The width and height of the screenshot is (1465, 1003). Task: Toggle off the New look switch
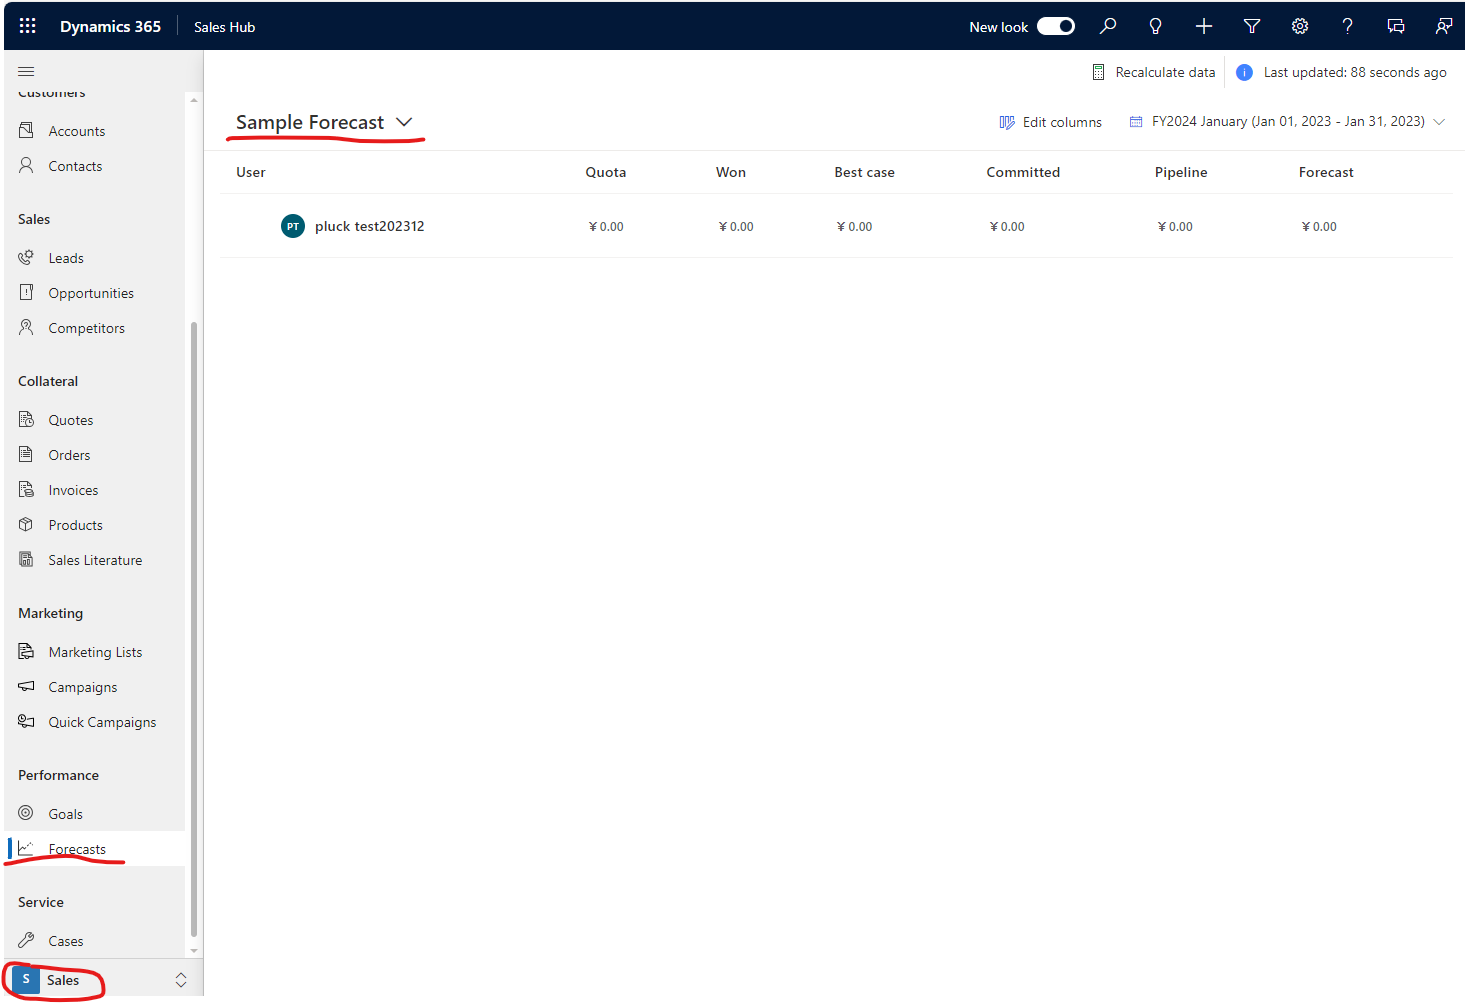[1055, 26]
